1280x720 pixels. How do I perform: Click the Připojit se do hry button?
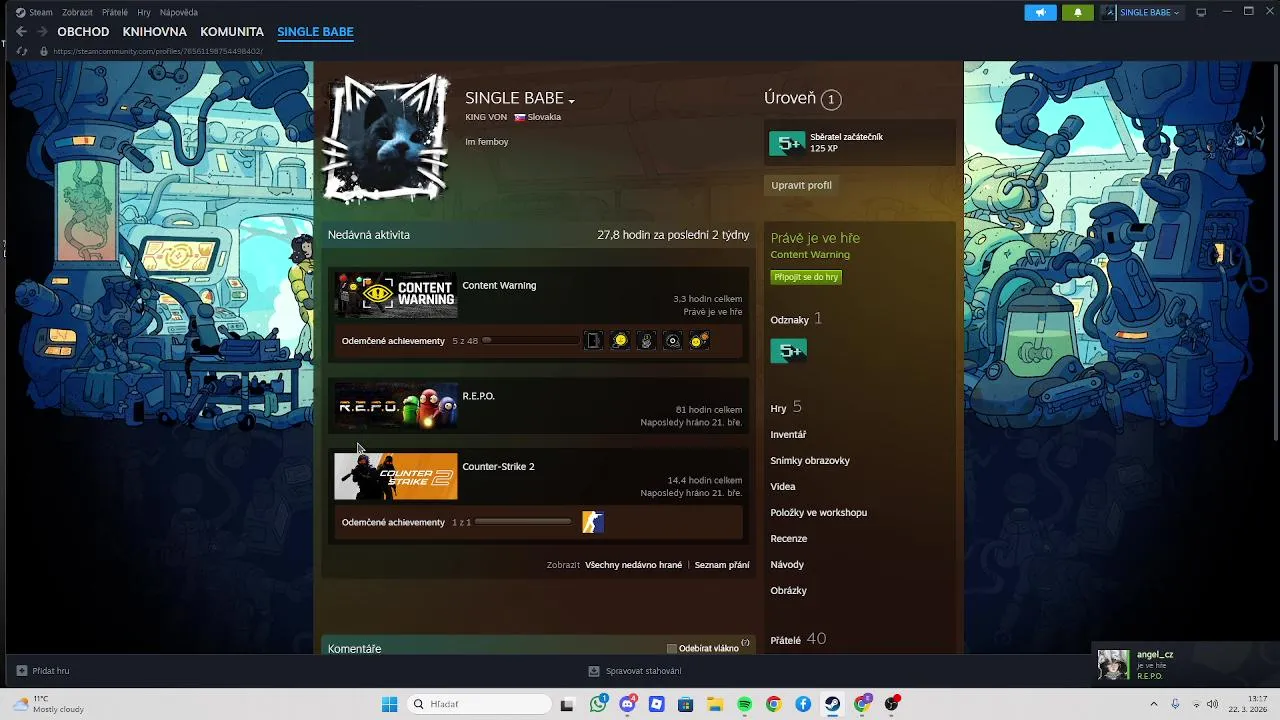[806, 277]
